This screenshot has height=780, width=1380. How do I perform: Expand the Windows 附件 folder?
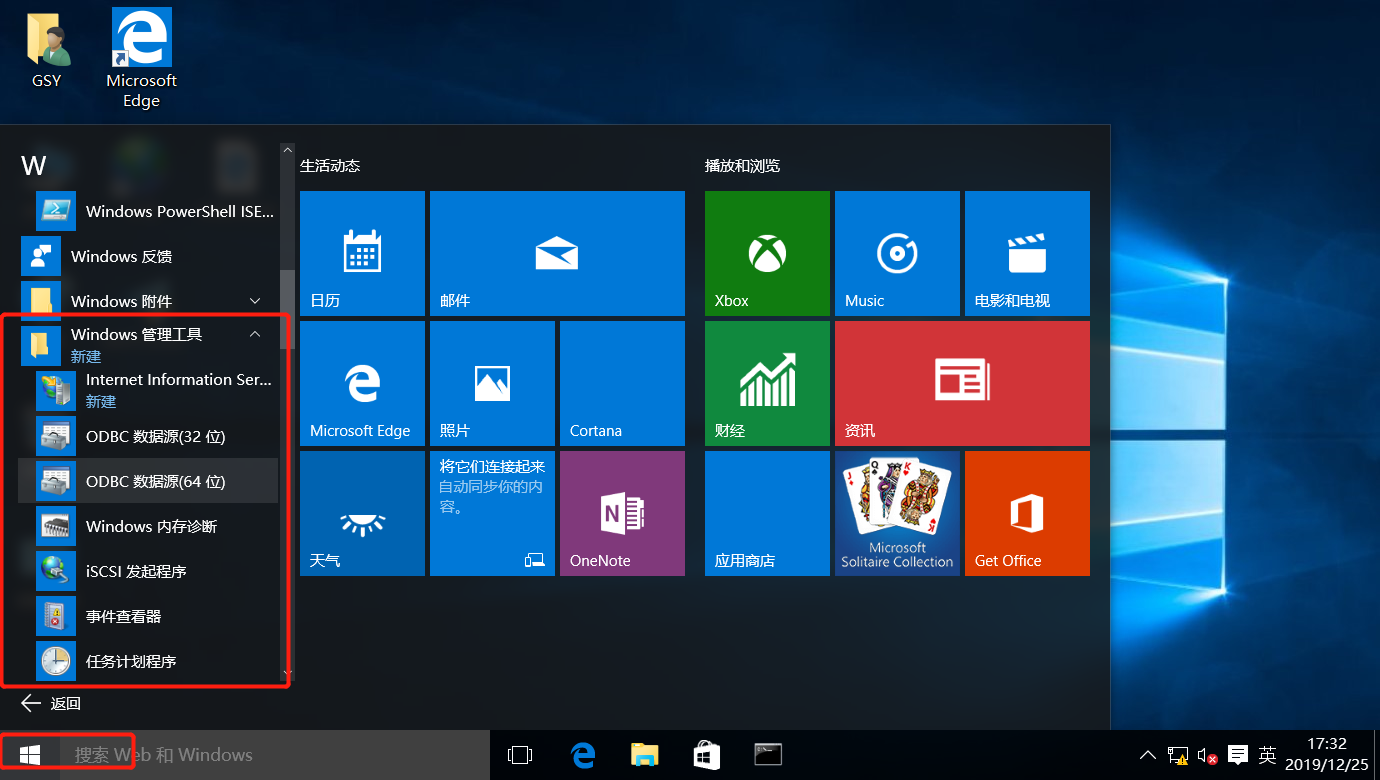pos(148,301)
